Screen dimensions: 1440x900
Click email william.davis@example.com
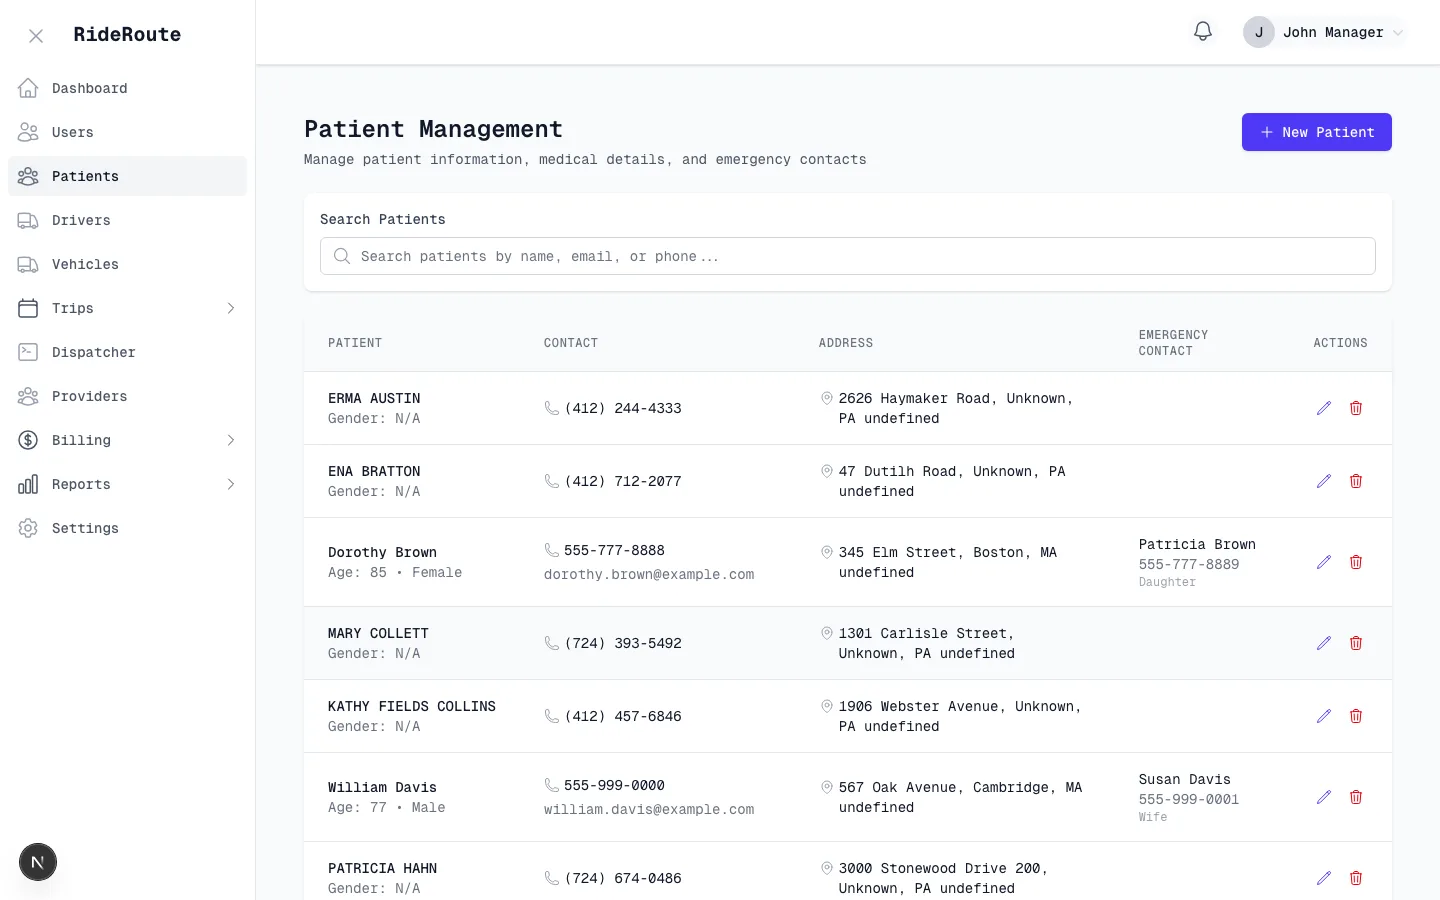coord(649,809)
